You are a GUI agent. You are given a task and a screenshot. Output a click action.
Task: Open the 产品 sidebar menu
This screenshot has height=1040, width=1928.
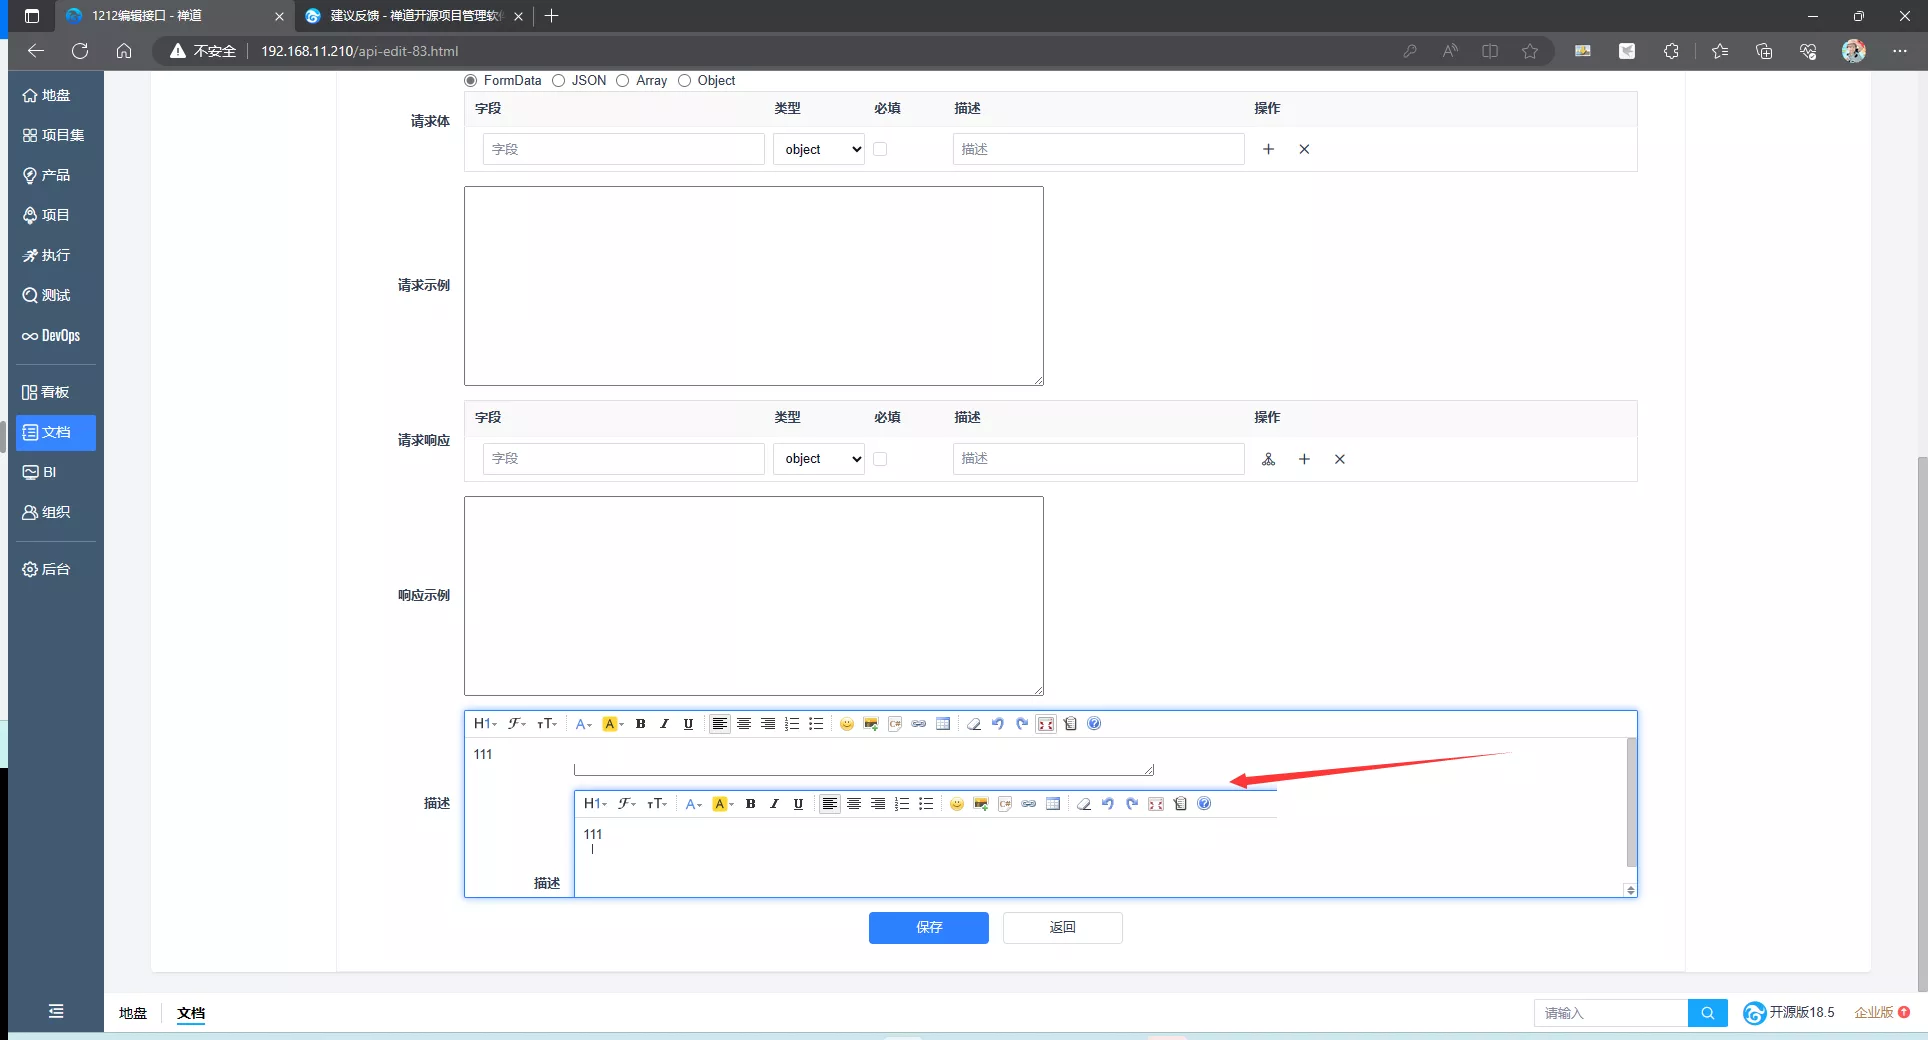click(56, 175)
